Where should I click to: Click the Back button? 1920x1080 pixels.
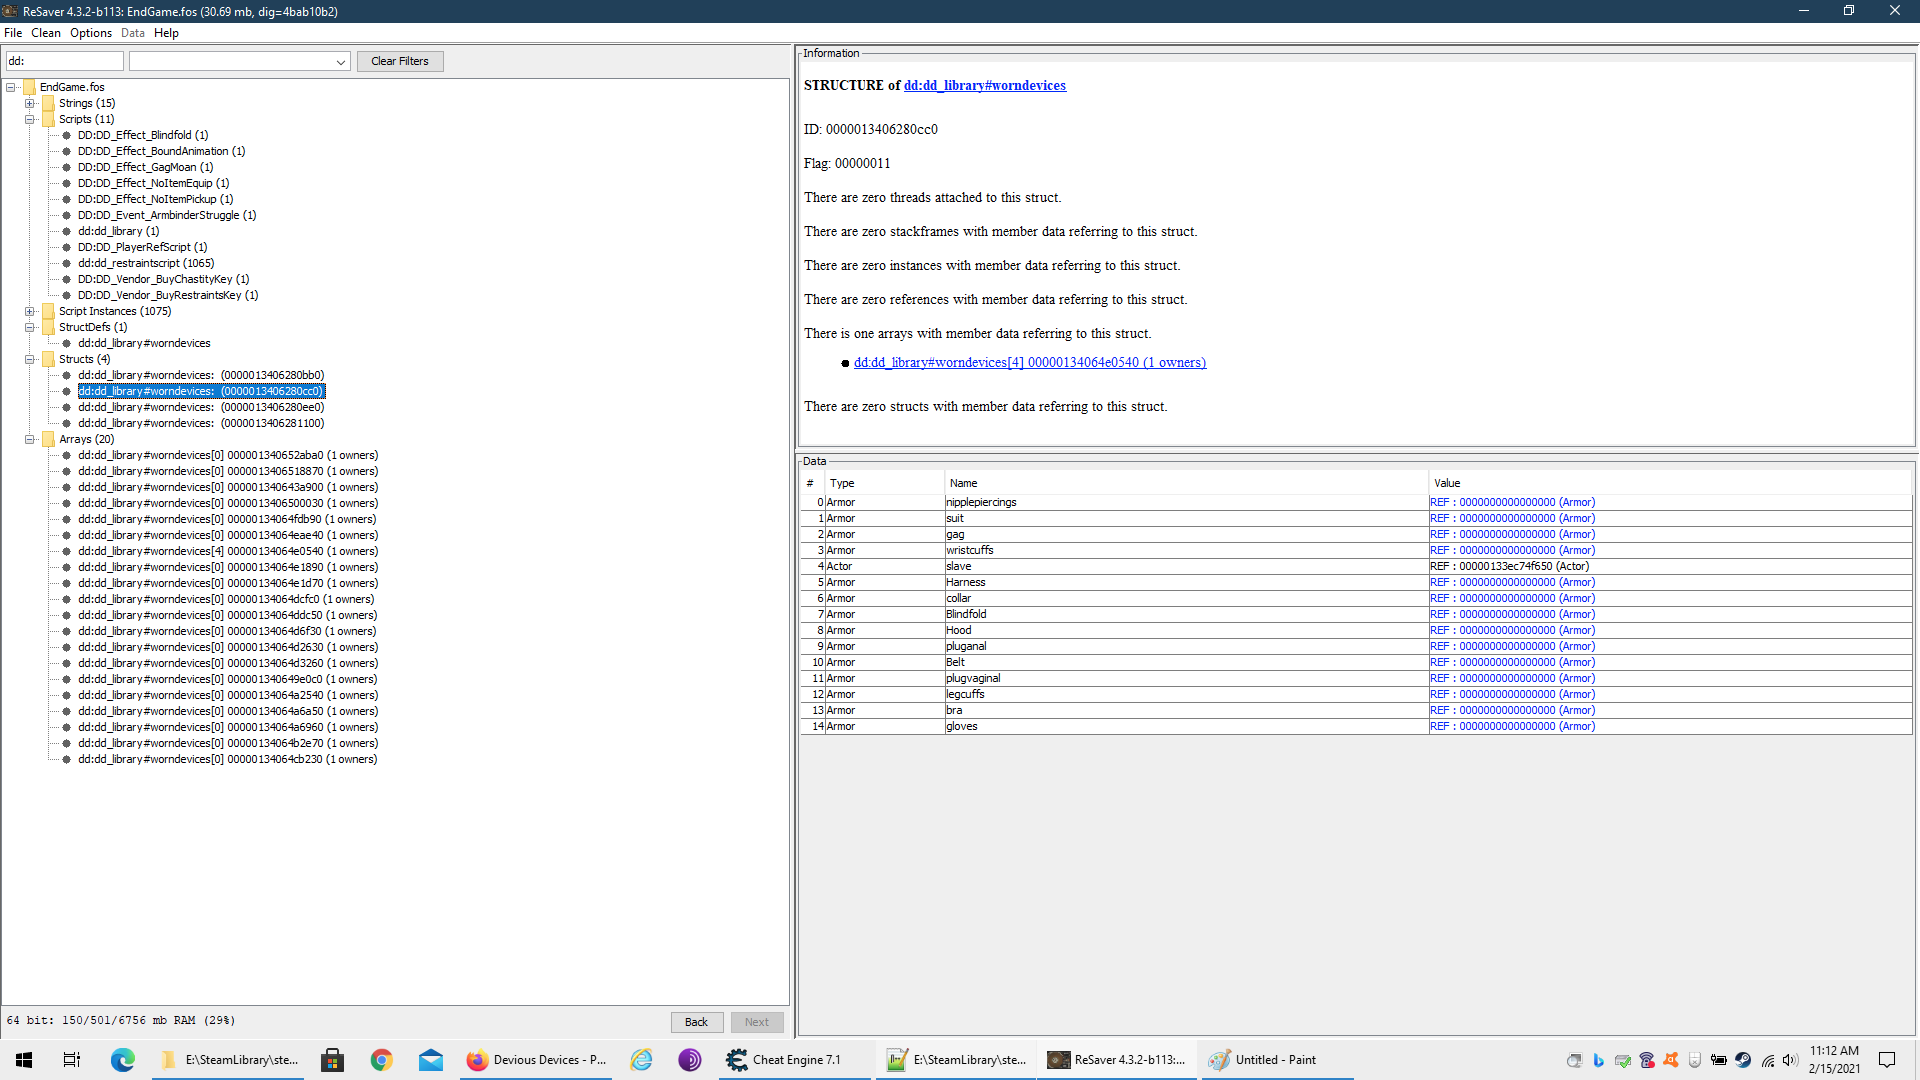coord(696,1022)
